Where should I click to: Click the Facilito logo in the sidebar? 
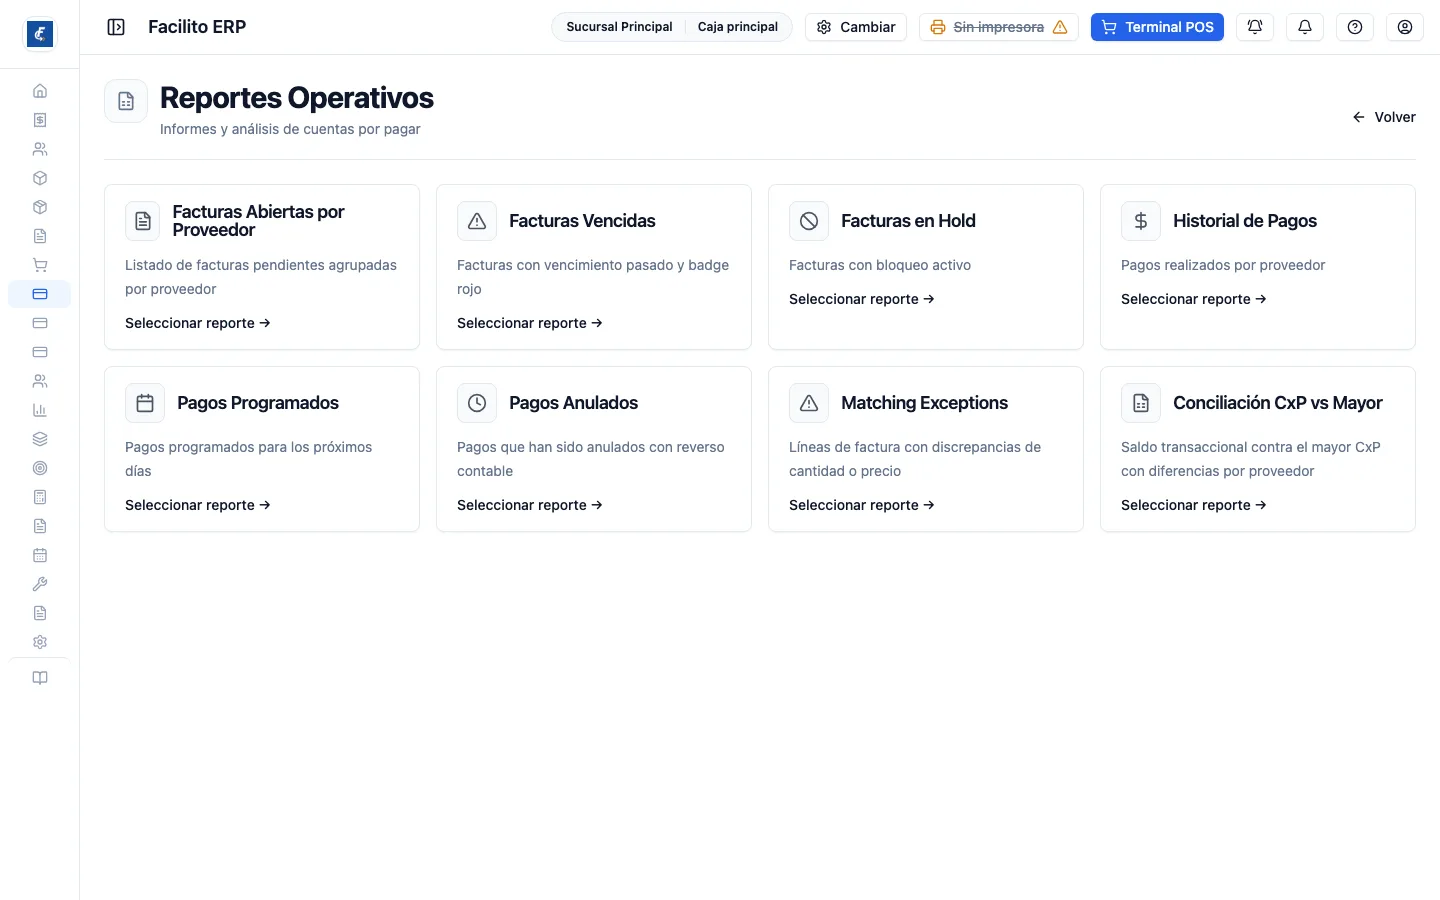click(40, 34)
